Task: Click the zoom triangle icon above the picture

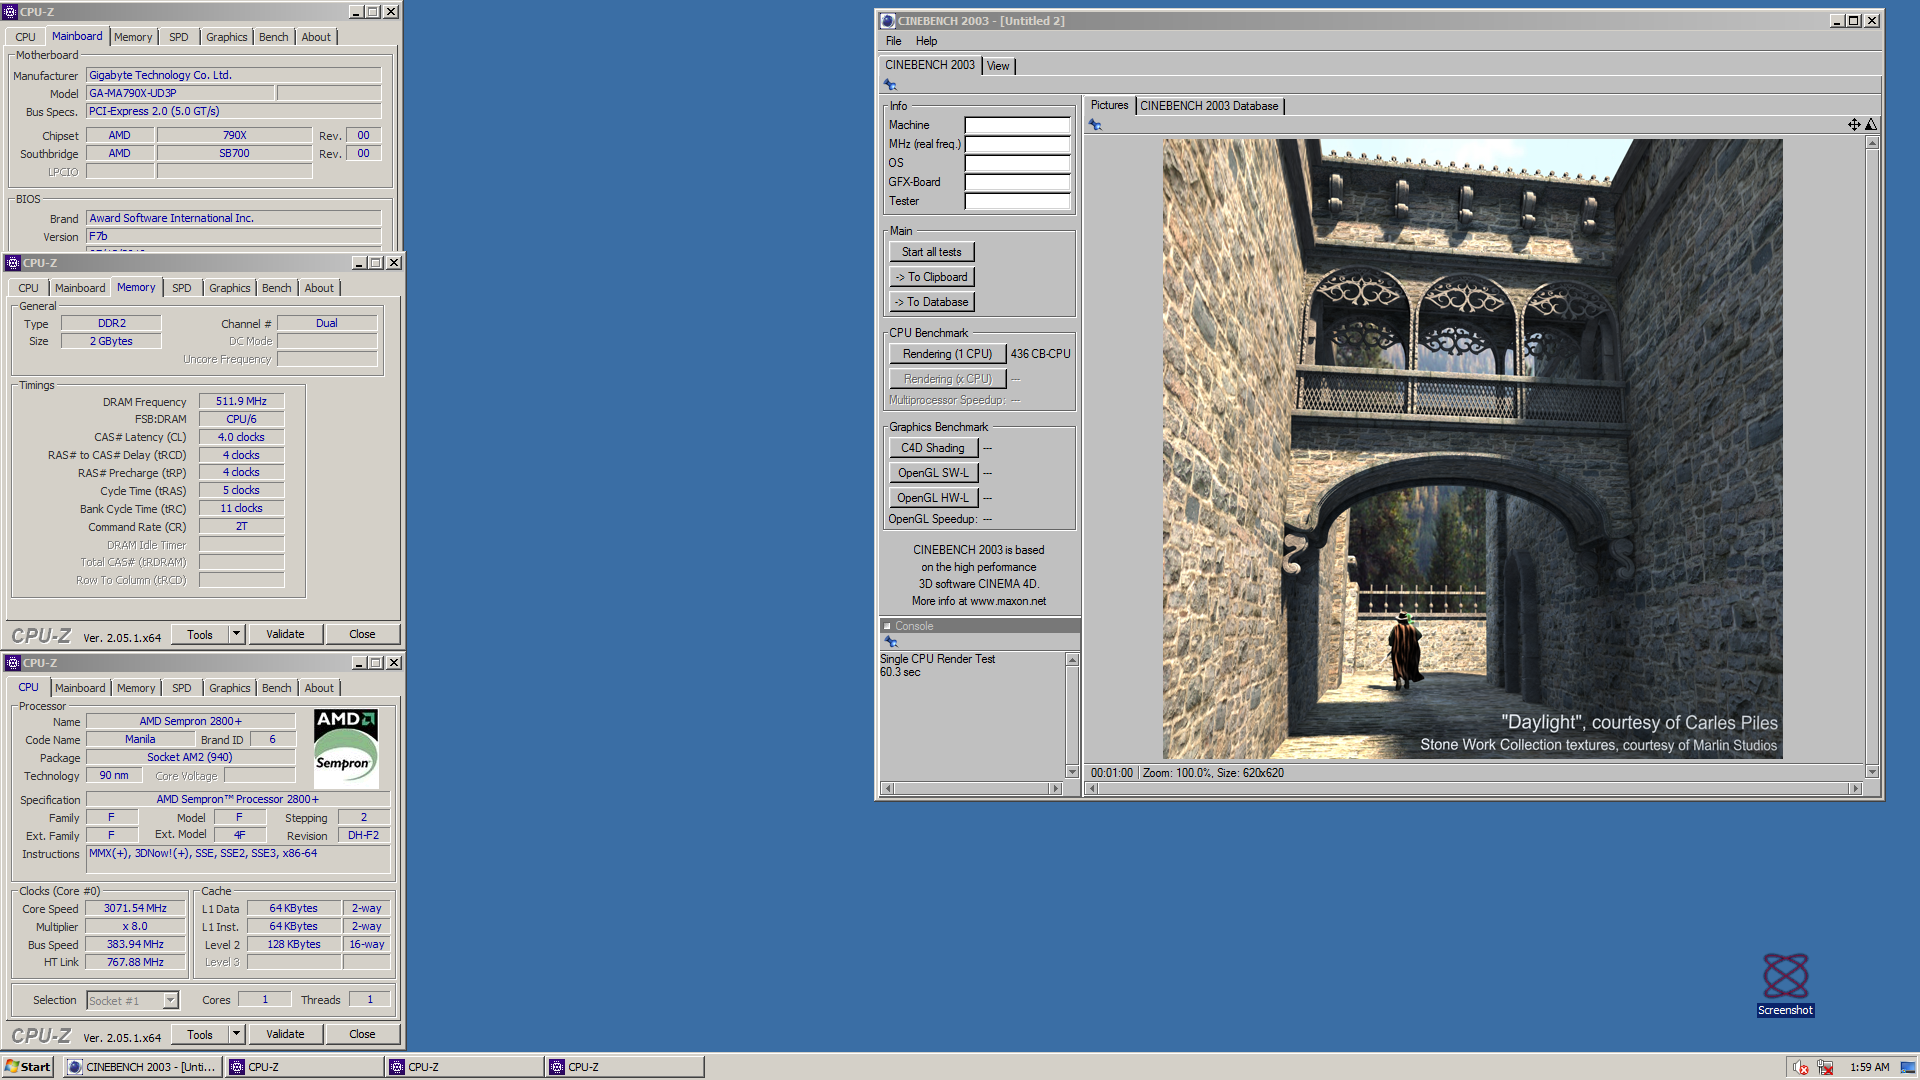Action: coord(1871,125)
